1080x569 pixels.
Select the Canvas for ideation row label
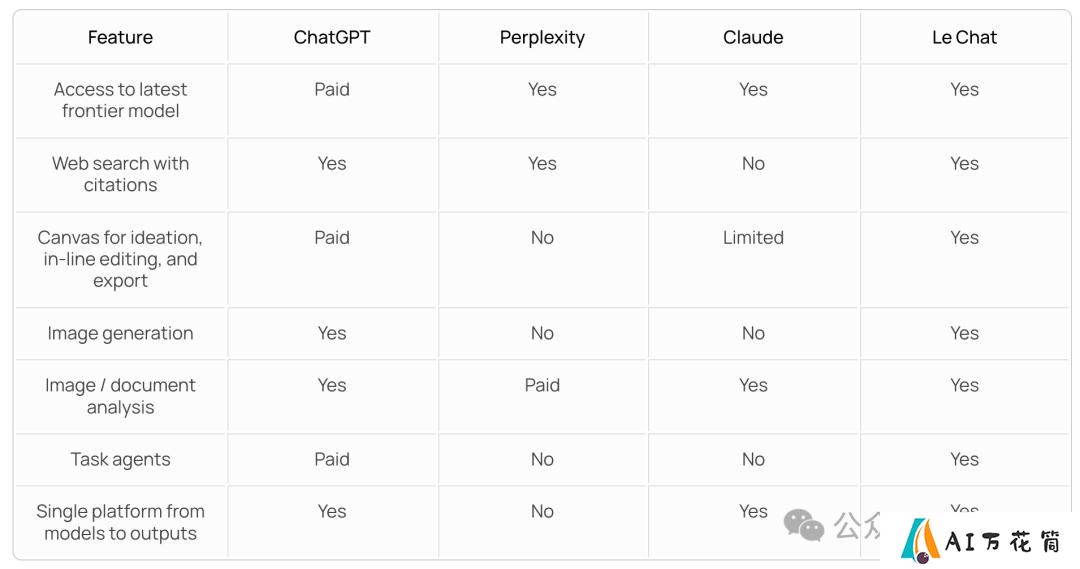121,259
